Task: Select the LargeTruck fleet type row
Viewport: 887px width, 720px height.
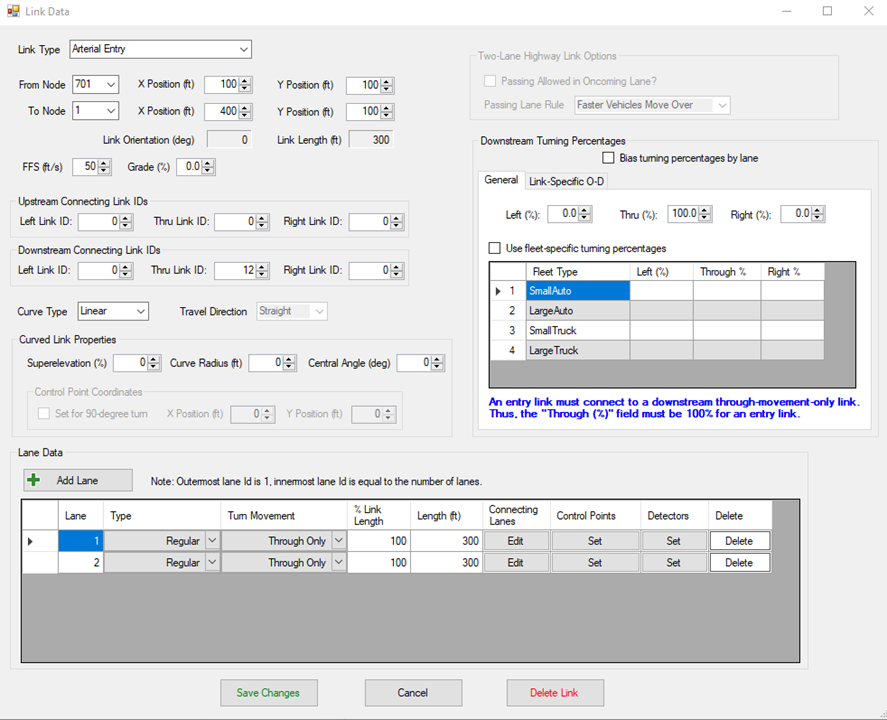Action: pyautogui.click(x=656, y=350)
